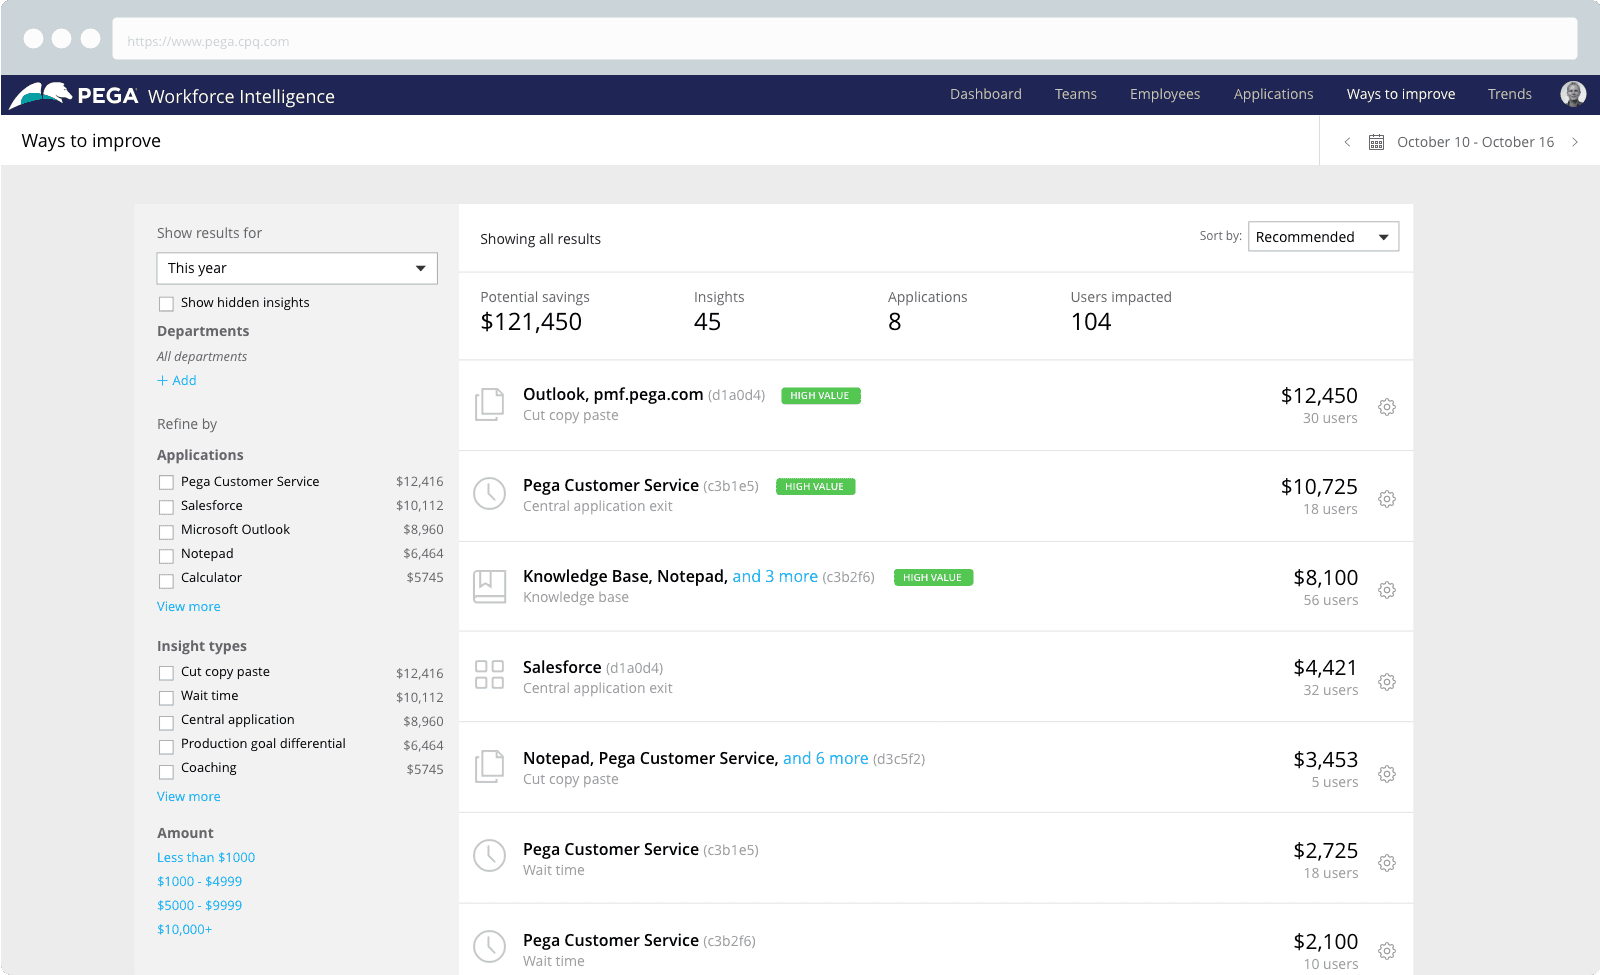
Task: Check Production goal differential insight type
Action: point(166,745)
